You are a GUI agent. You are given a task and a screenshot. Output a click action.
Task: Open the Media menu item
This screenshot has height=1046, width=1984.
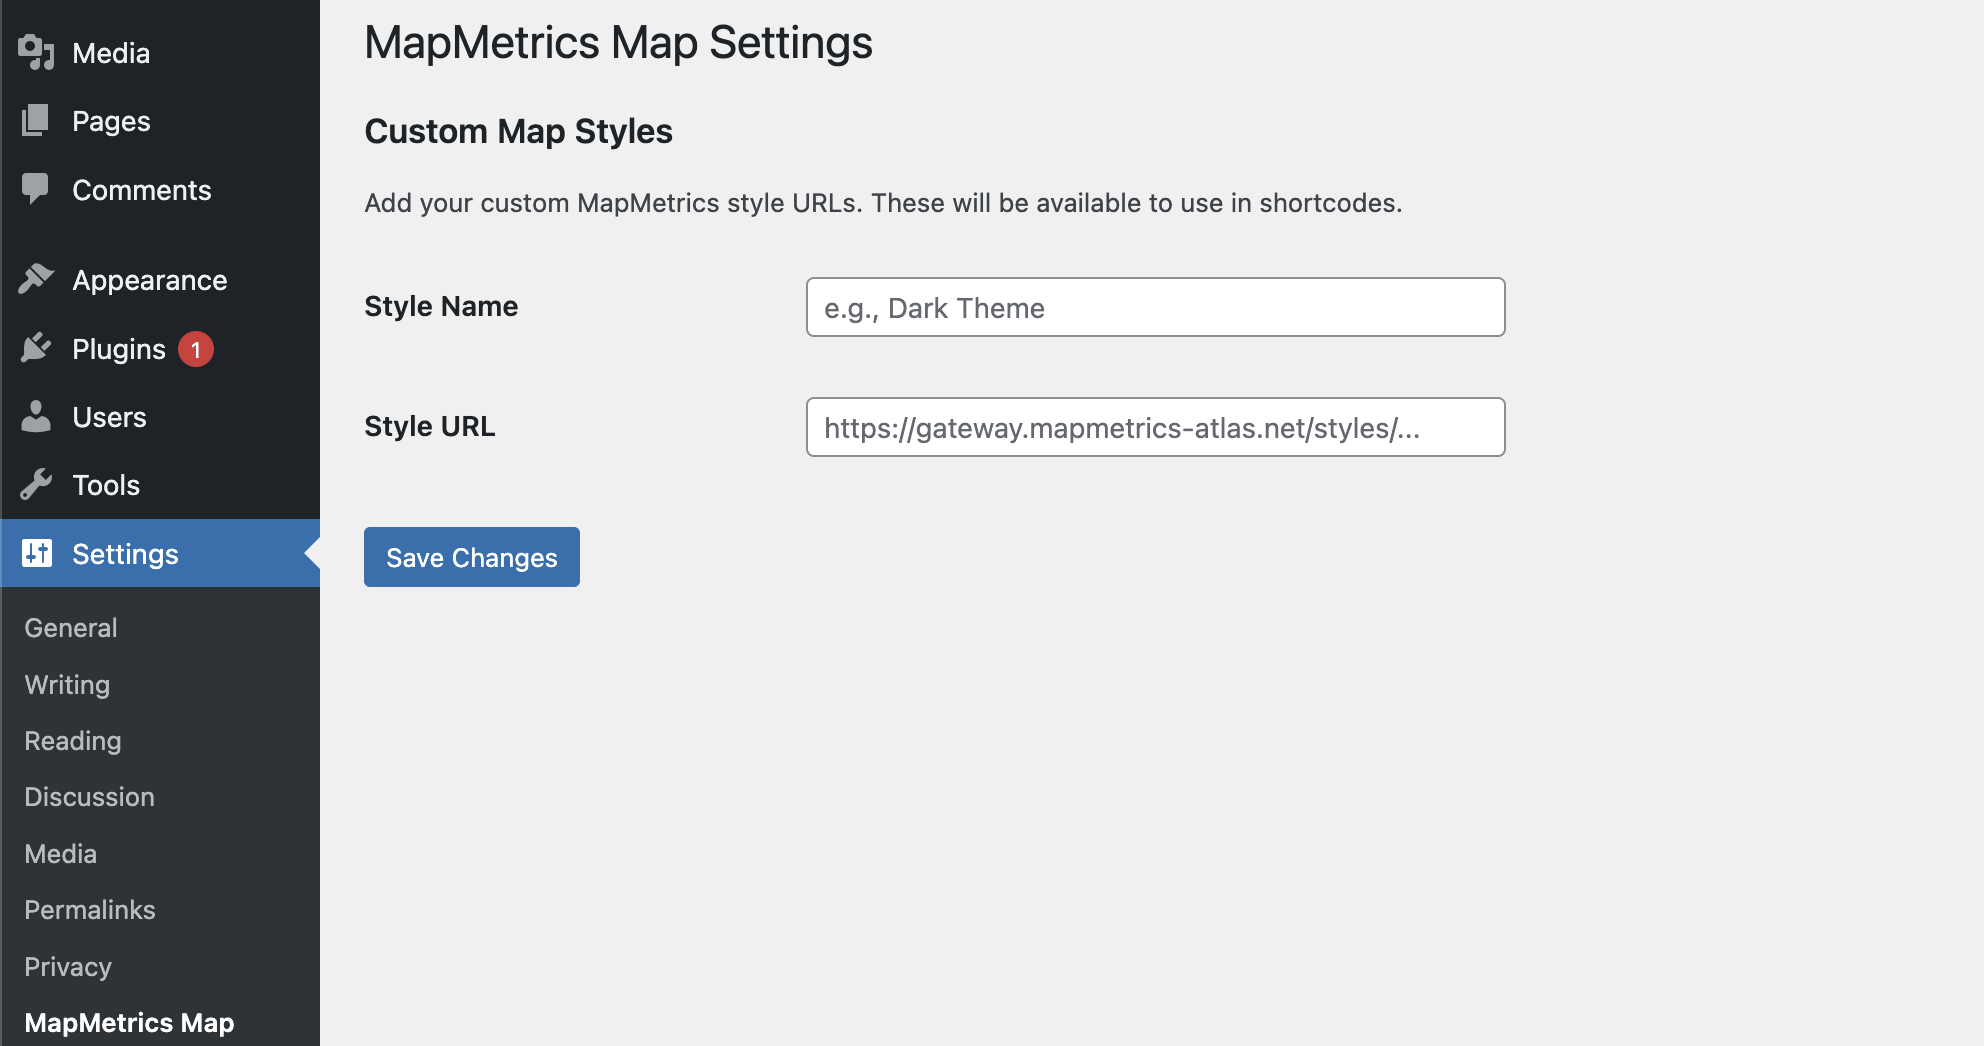[x=160, y=53]
